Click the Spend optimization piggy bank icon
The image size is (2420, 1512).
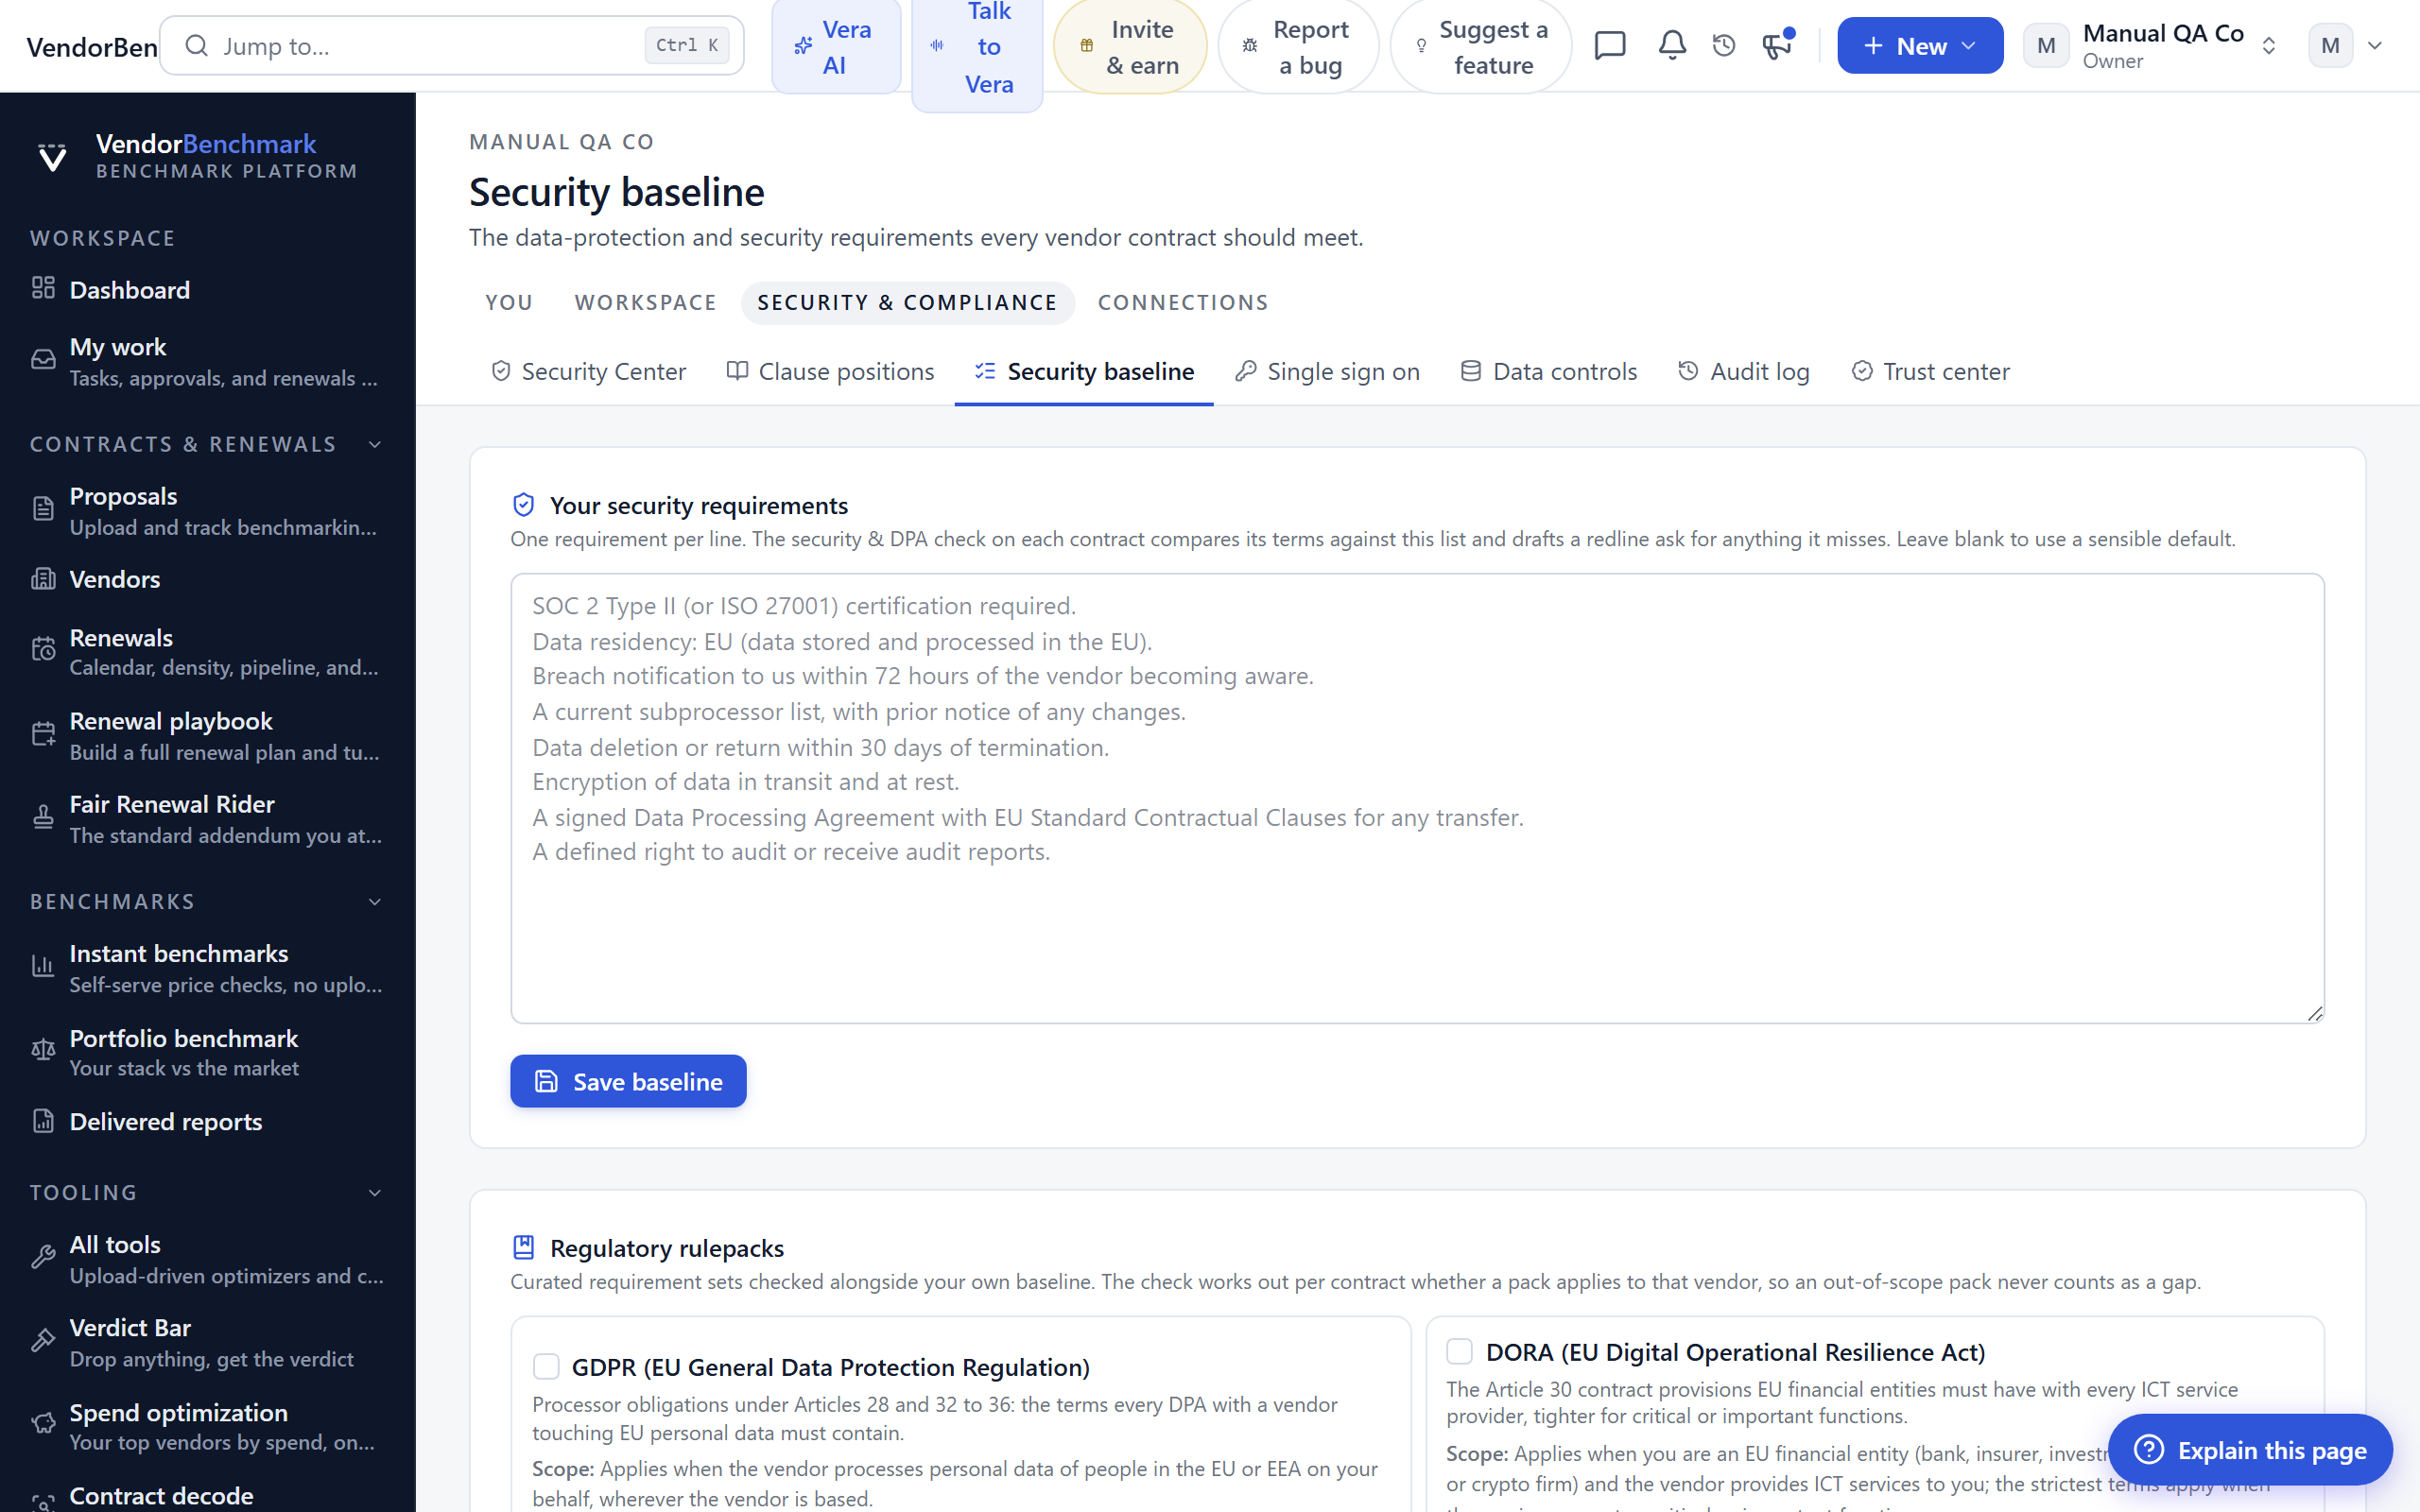[43, 1425]
